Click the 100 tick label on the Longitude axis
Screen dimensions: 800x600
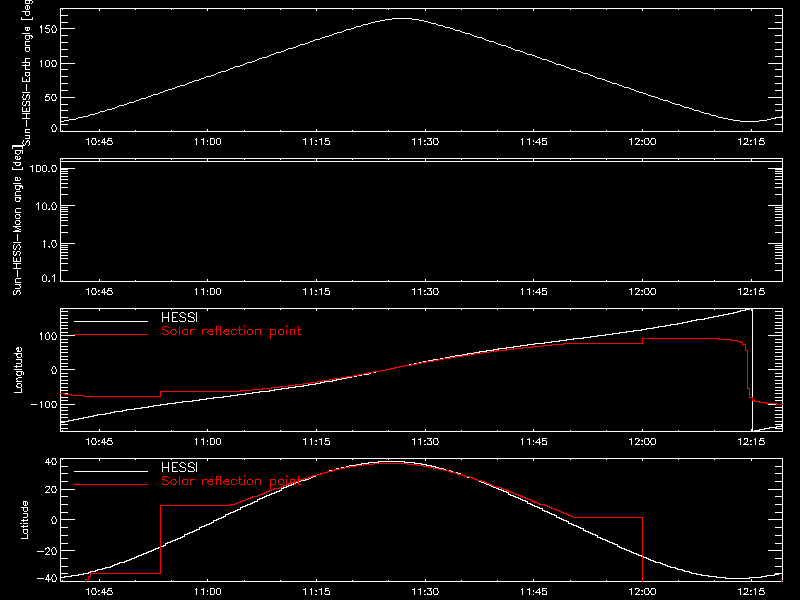(48, 336)
